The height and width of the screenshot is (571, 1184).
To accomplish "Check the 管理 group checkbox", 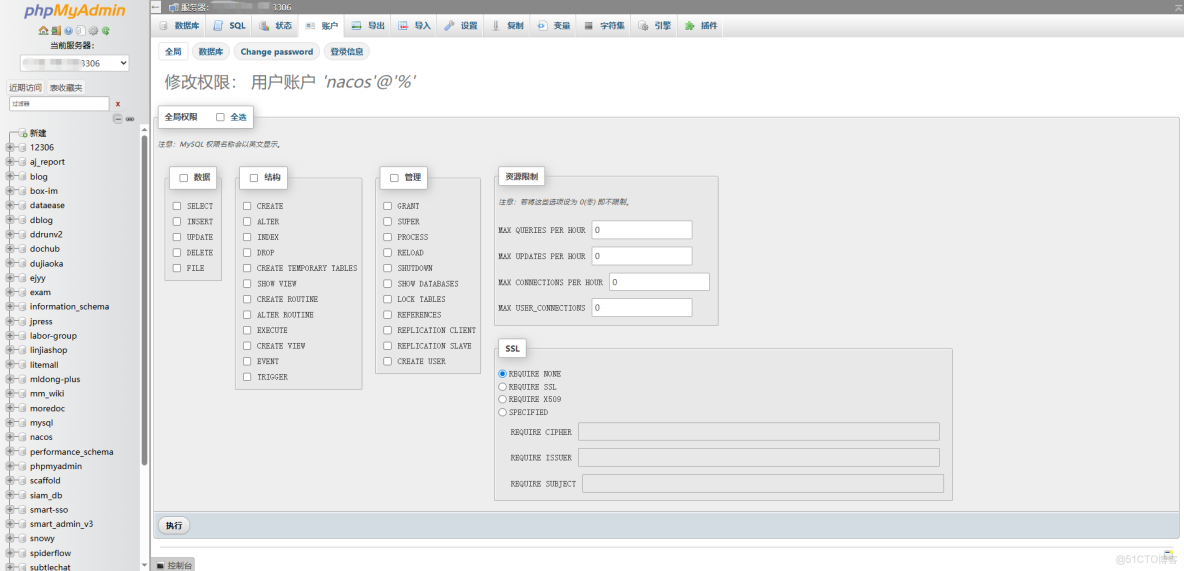I will [x=394, y=178].
